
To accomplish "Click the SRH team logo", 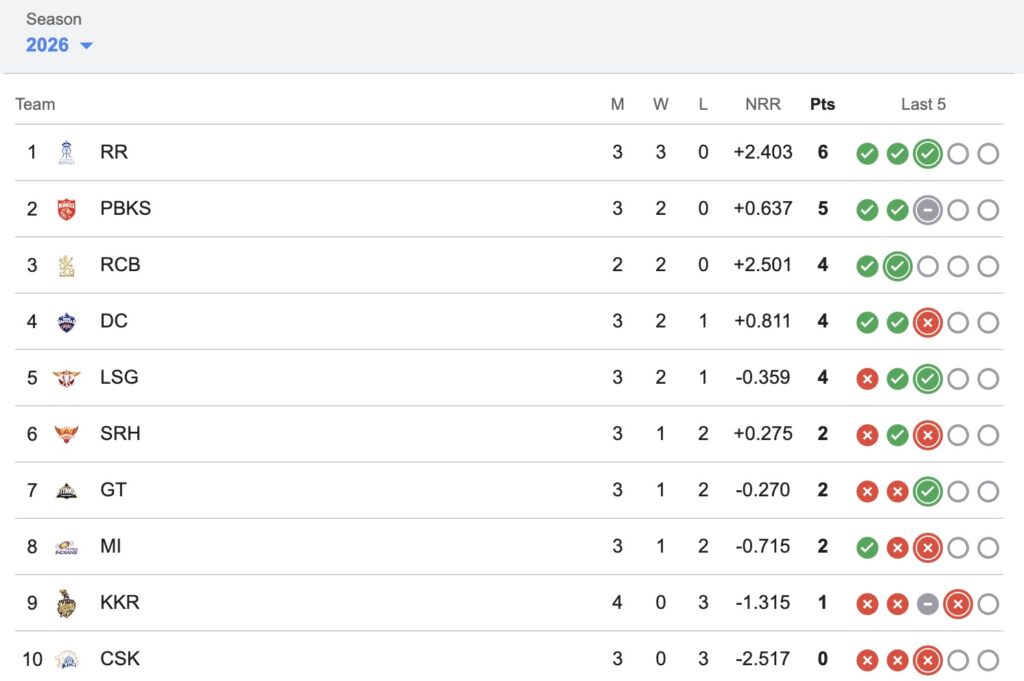I will (66, 434).
